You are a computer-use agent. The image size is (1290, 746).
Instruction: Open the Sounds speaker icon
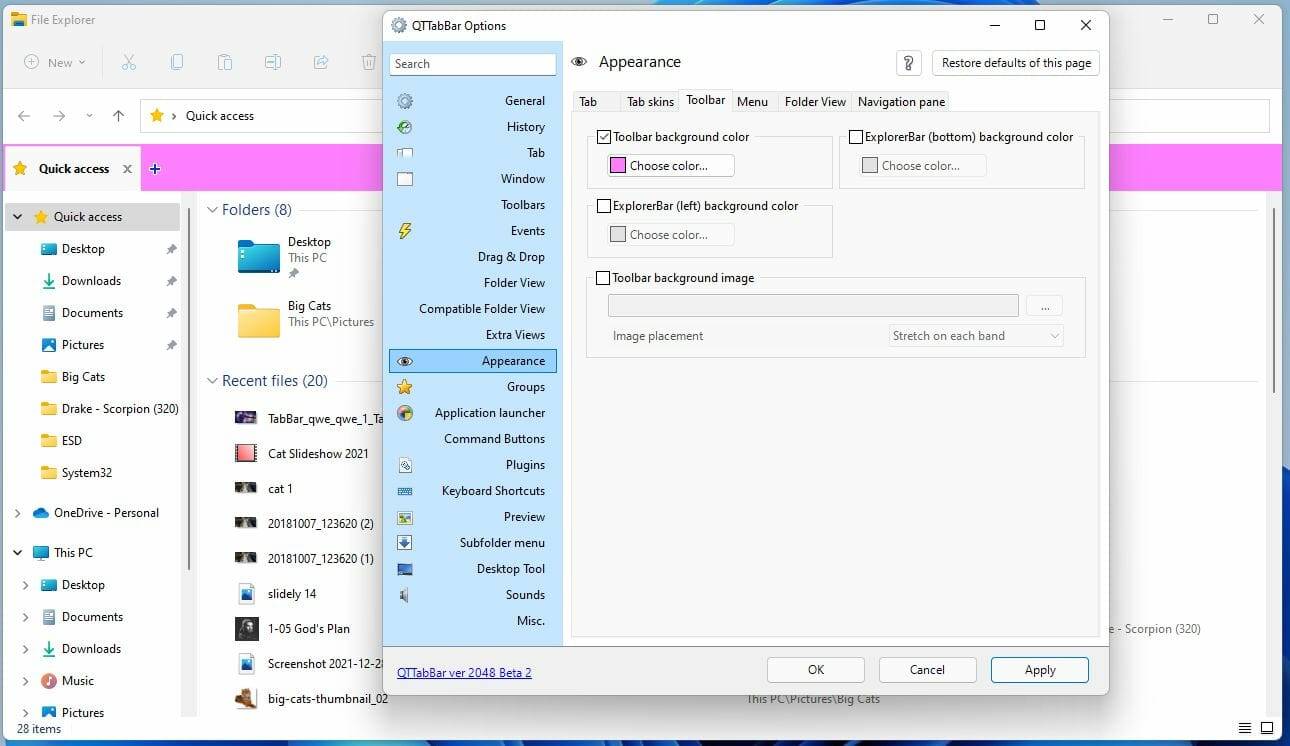pyautogui.click(x=405, y=594)
